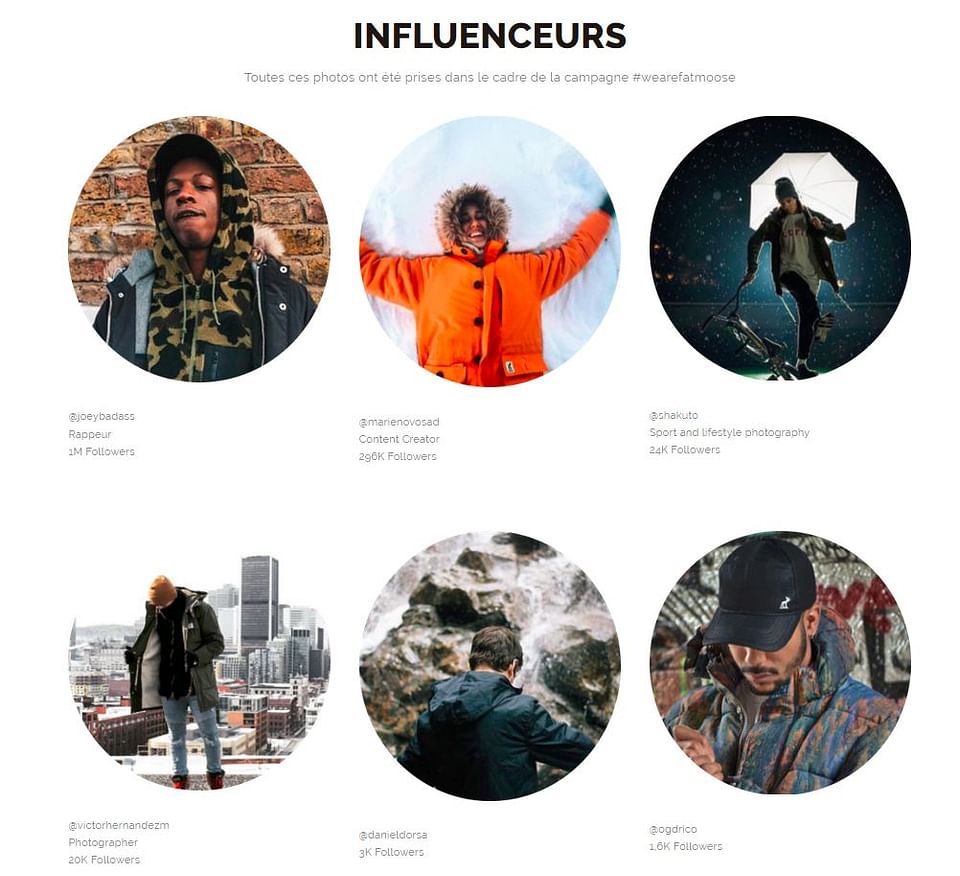Screen dimensions: 960x876
Task: Open the black cap photo of @ogdrico
Action: pos(780,664)
